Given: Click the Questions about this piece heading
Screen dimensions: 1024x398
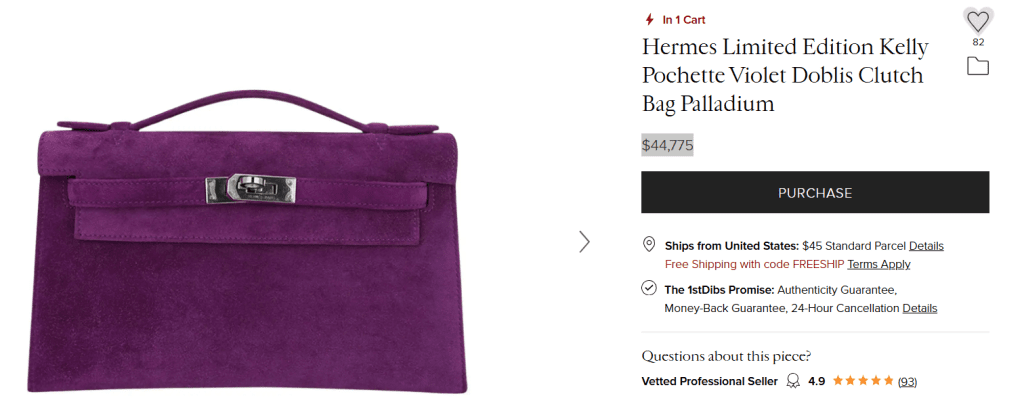Looking at the screenshot, I should (726, 357).
